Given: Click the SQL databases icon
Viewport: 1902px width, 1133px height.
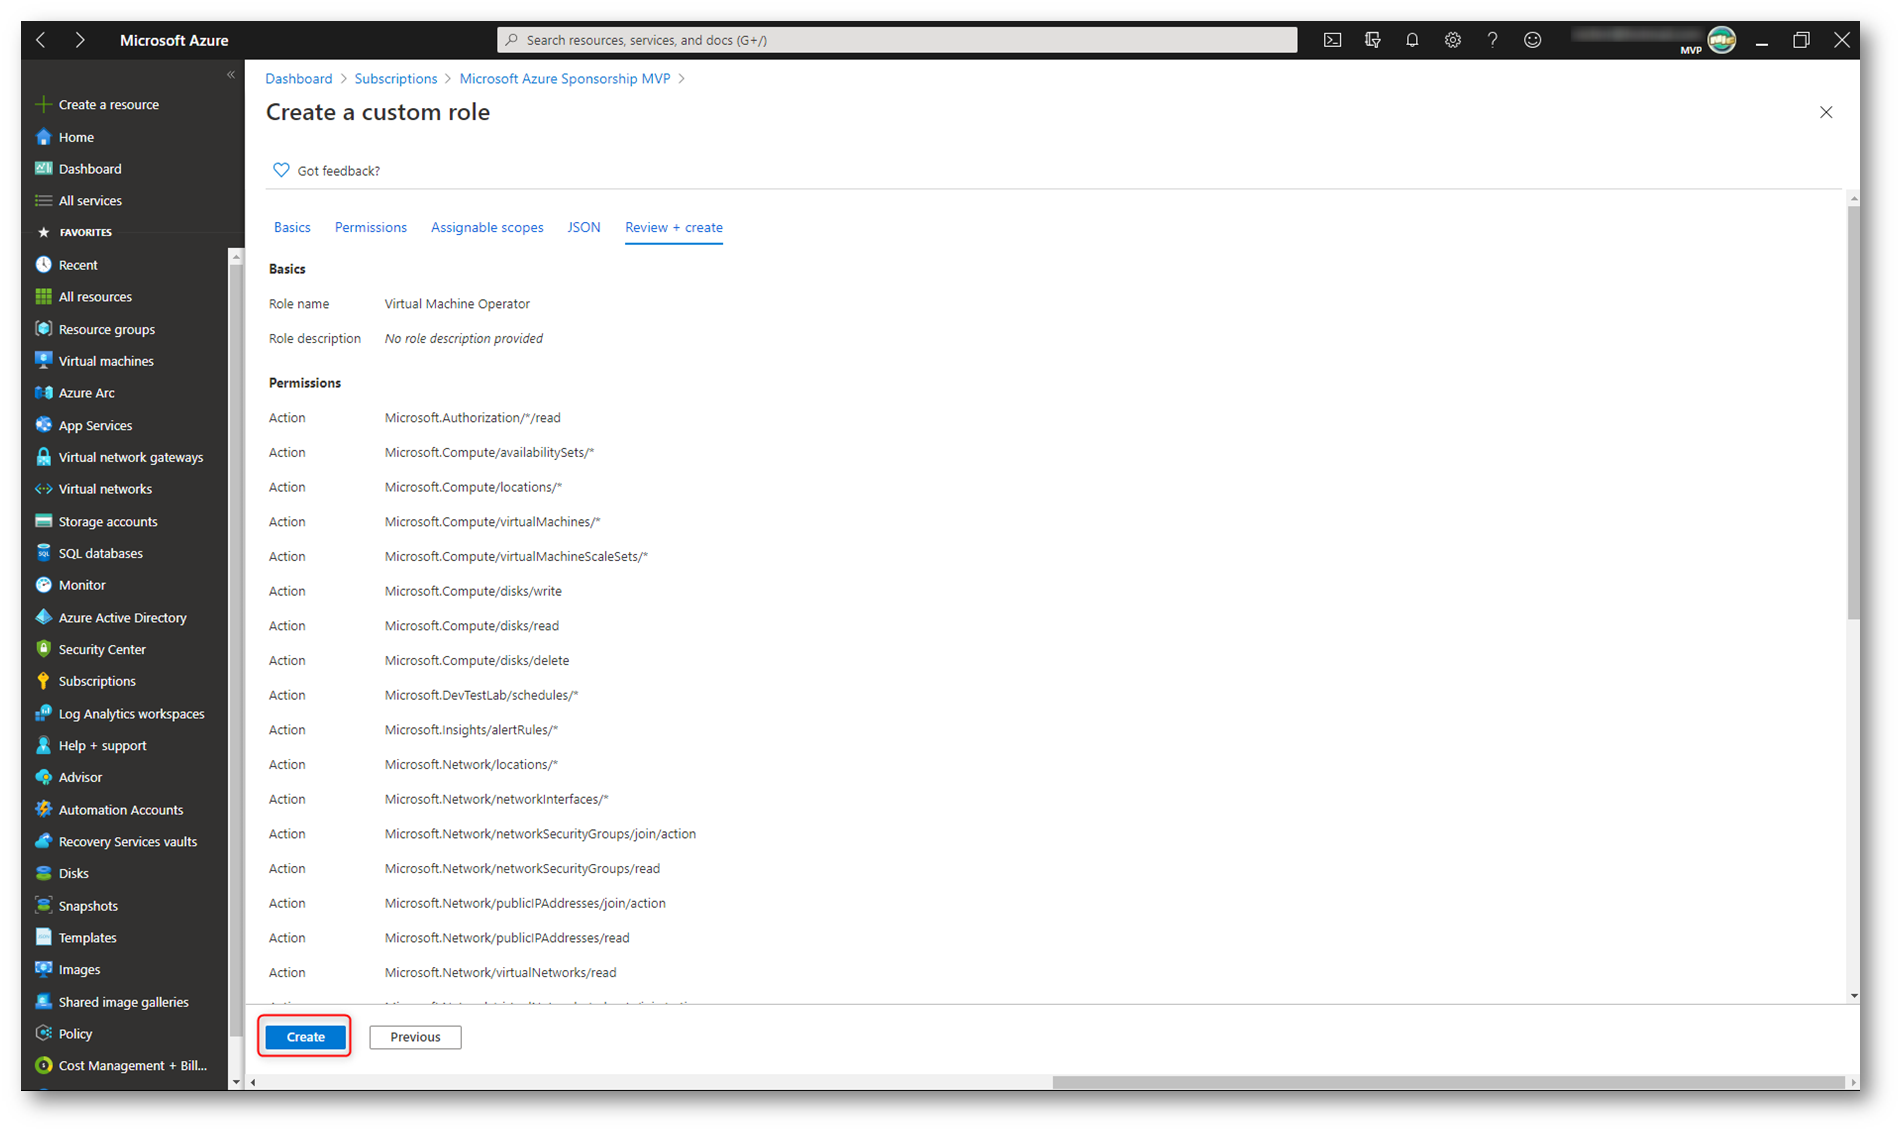Looking at the screenshot, I should point(43,553).
